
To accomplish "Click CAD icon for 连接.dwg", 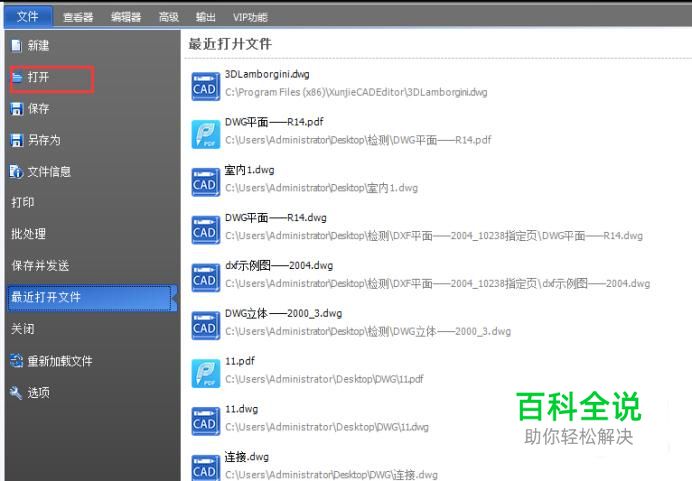I will pyautogui.click(x=205, y=468).
